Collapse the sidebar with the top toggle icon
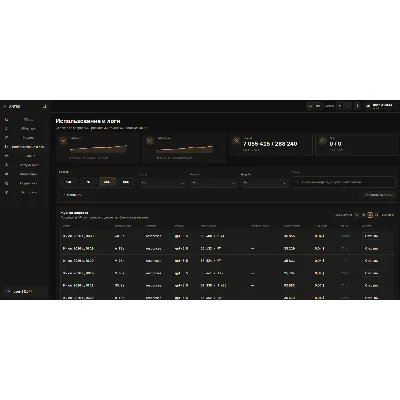 pos(44,107)
